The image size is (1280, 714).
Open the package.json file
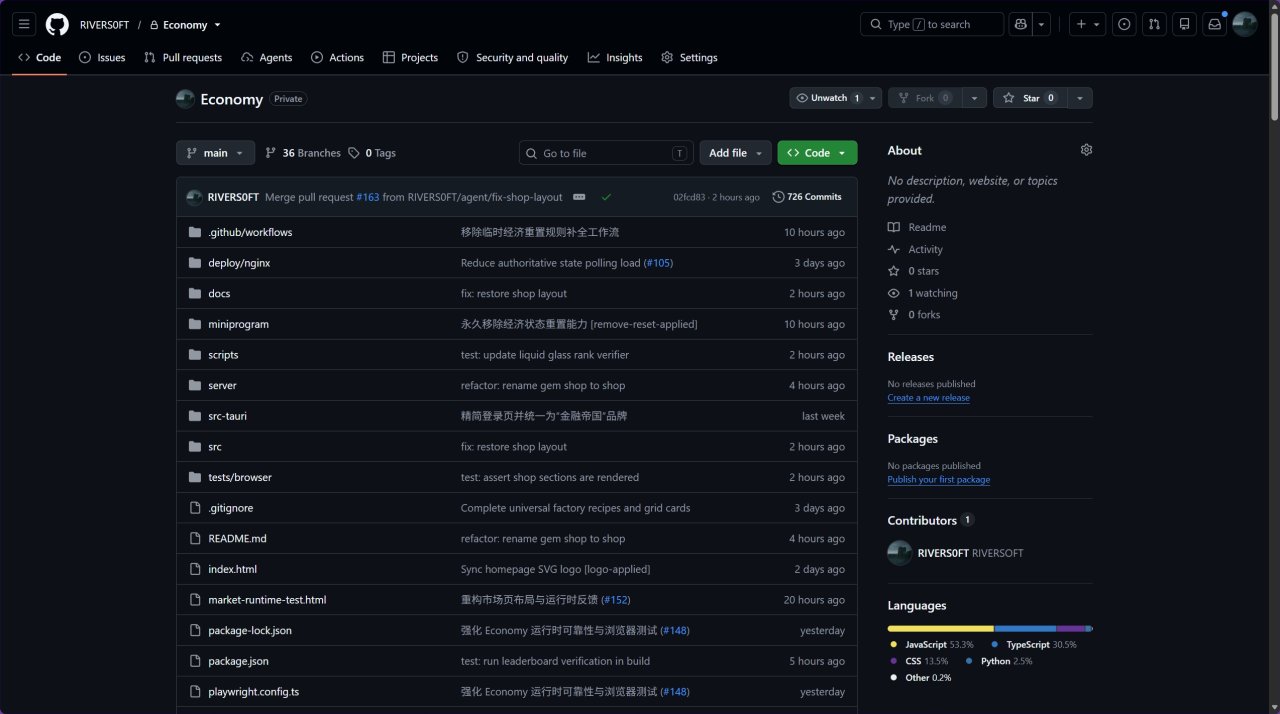tap(238, 661)
